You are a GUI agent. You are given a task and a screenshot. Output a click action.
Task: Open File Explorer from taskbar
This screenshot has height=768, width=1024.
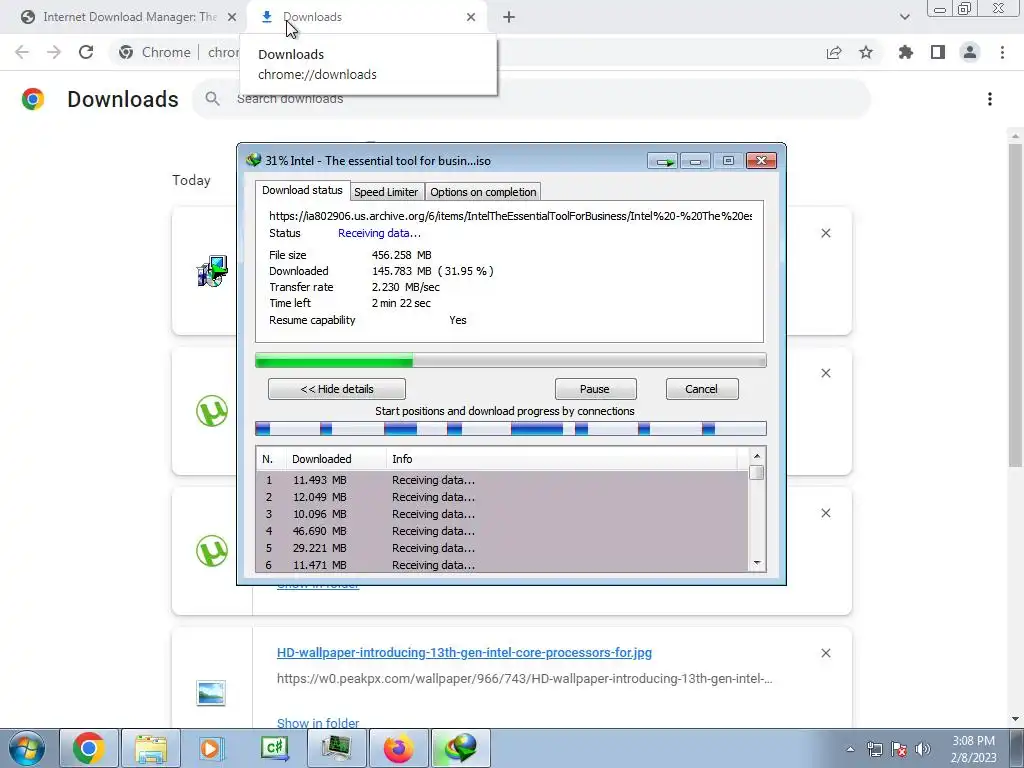[151, 748]
